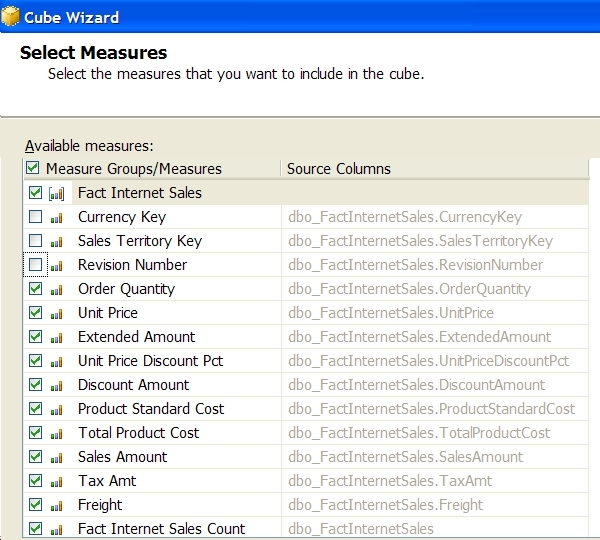Select the Fact Internet Sales row label

point(140,193)
